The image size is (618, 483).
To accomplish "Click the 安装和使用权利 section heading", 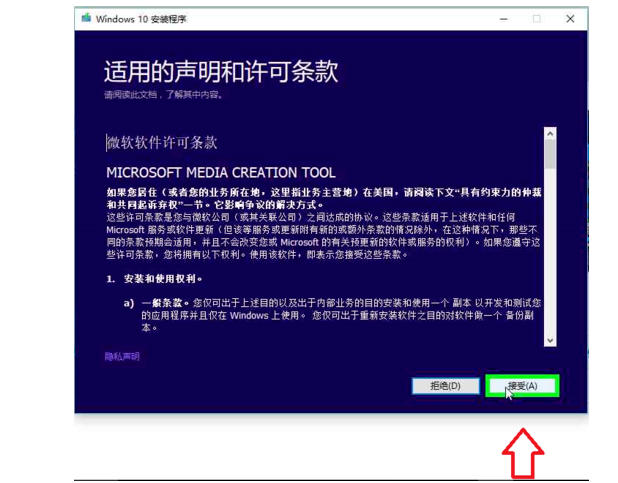I will [160, 278].
